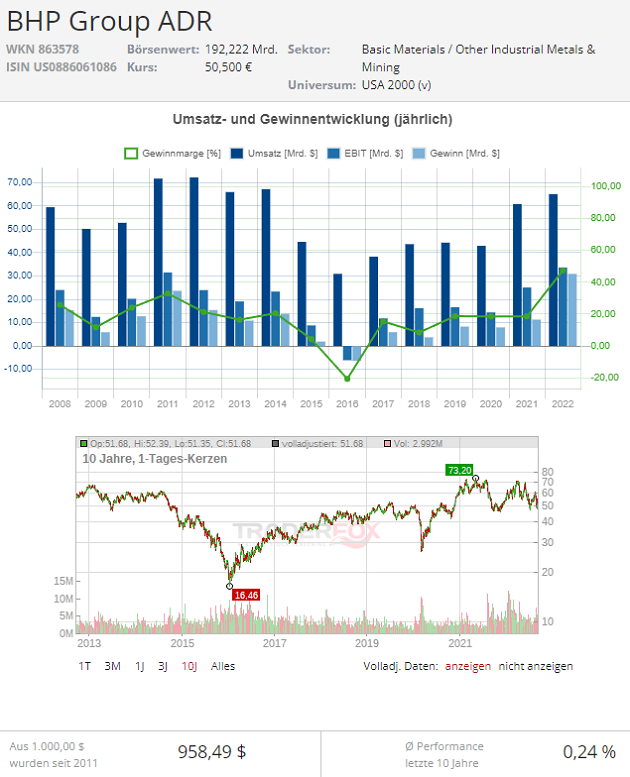Click the 958,49 $ value

212,752
